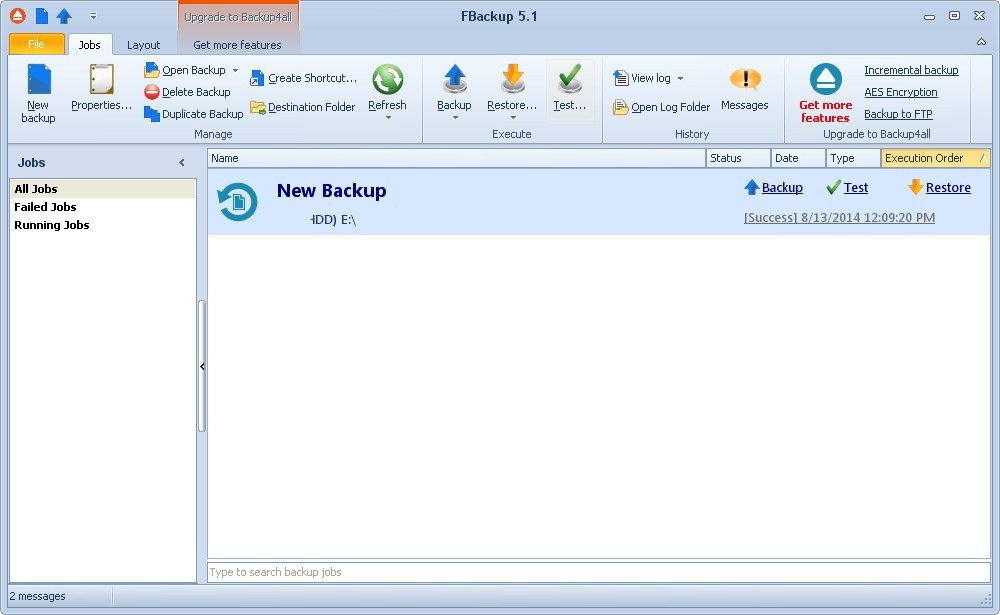Sort by the Status column header
Image resolution: width=1000 pixels, height=615 pixels.
pyautogui.click(x=738, y=158)
